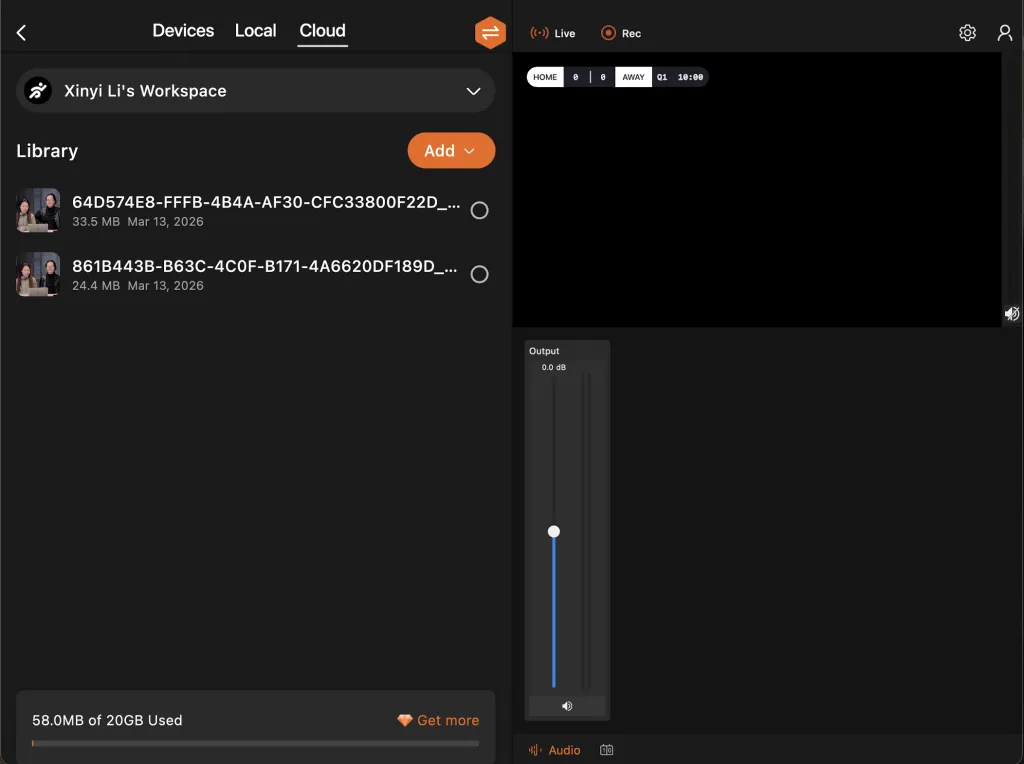Adjust the Output volume slider
This screenshot has width=1024, height=764.
click(554, 531)
